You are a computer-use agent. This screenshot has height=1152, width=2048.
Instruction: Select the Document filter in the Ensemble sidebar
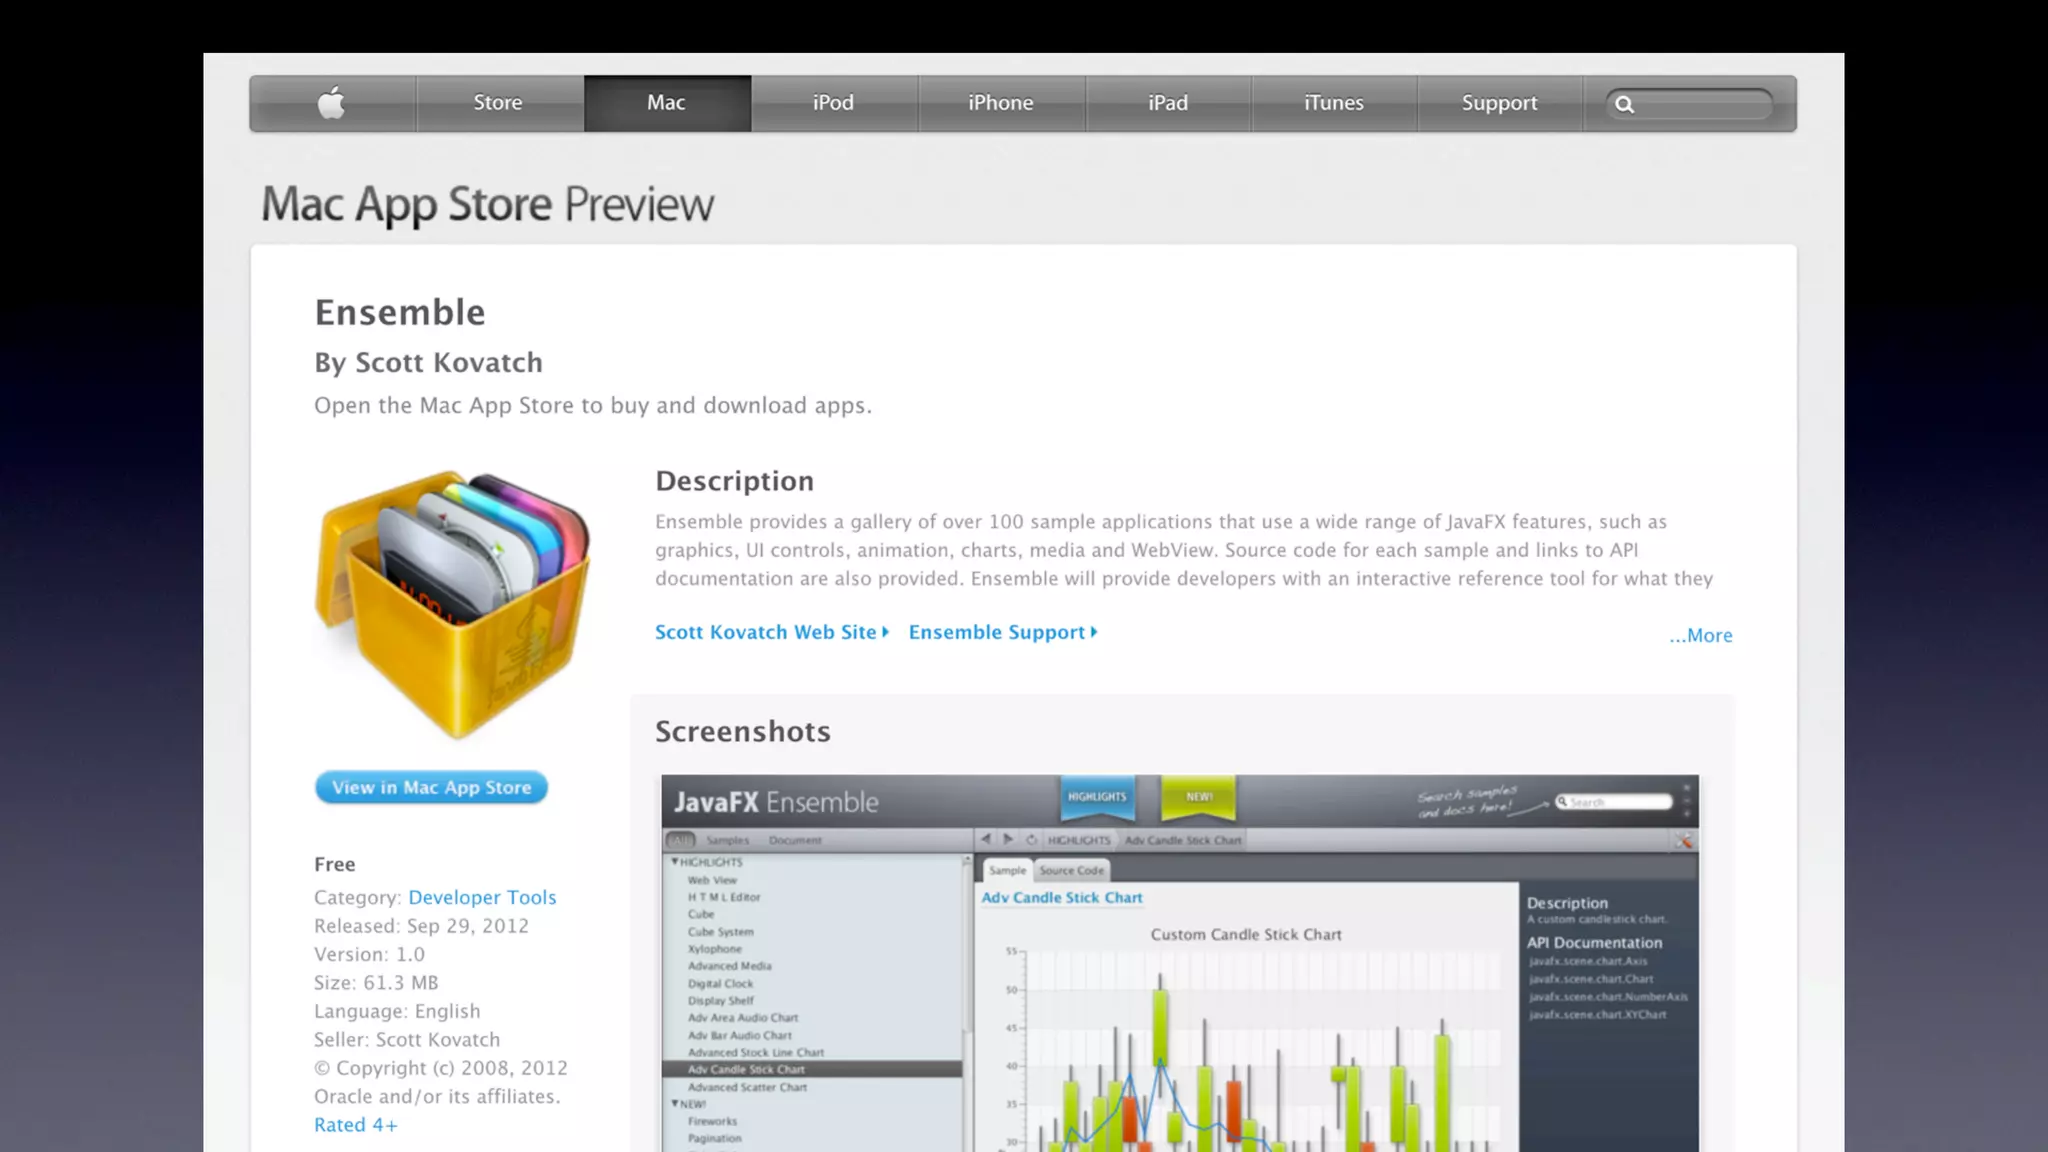coord(795,840)
